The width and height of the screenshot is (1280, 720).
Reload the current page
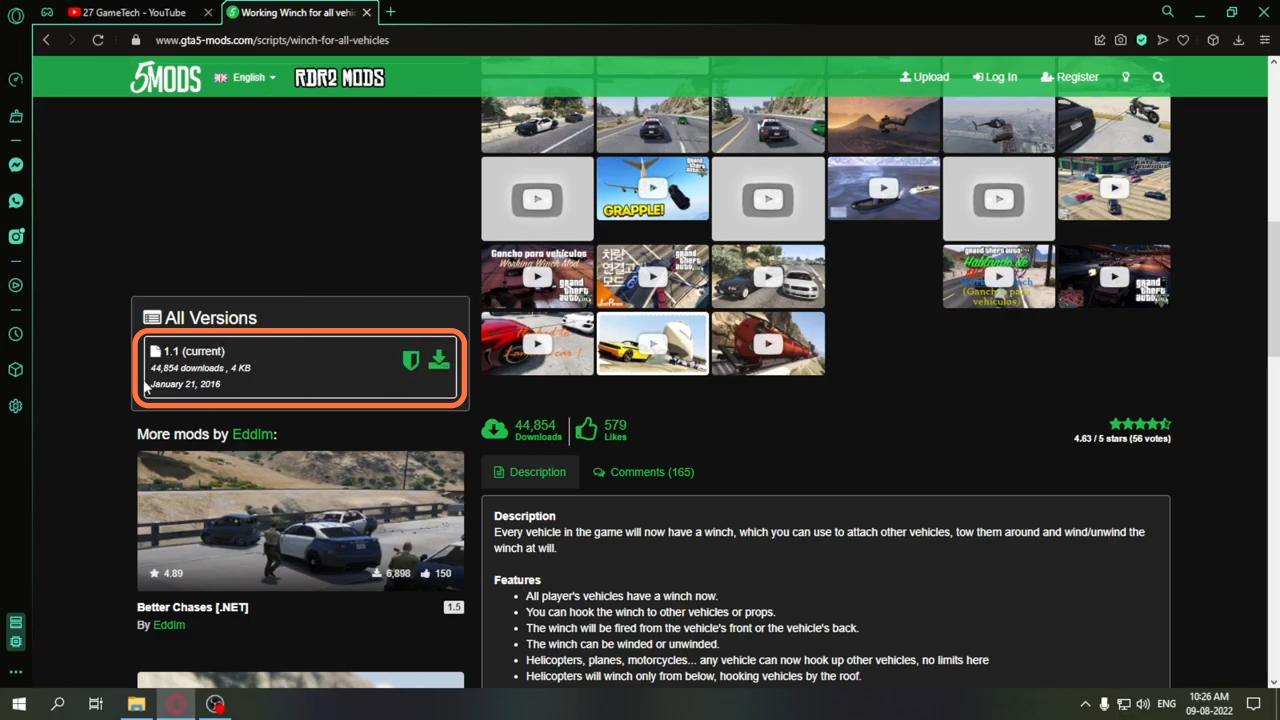[x=98, y=40]
